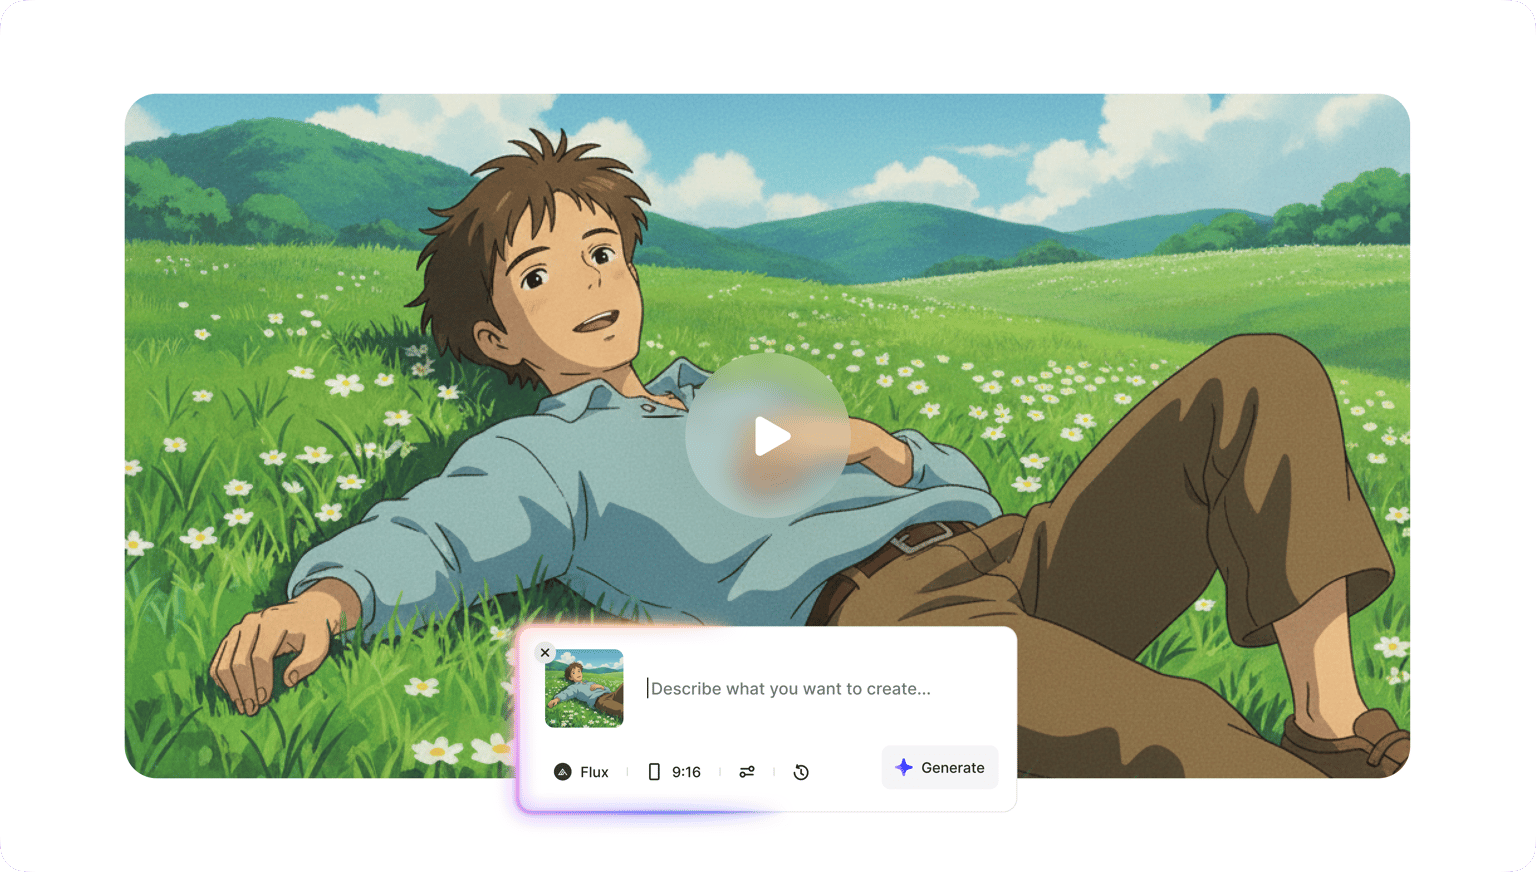The image size is (1536, 872).
Task: Click the text cursor in the prompt box
Action: pos(648,688)
